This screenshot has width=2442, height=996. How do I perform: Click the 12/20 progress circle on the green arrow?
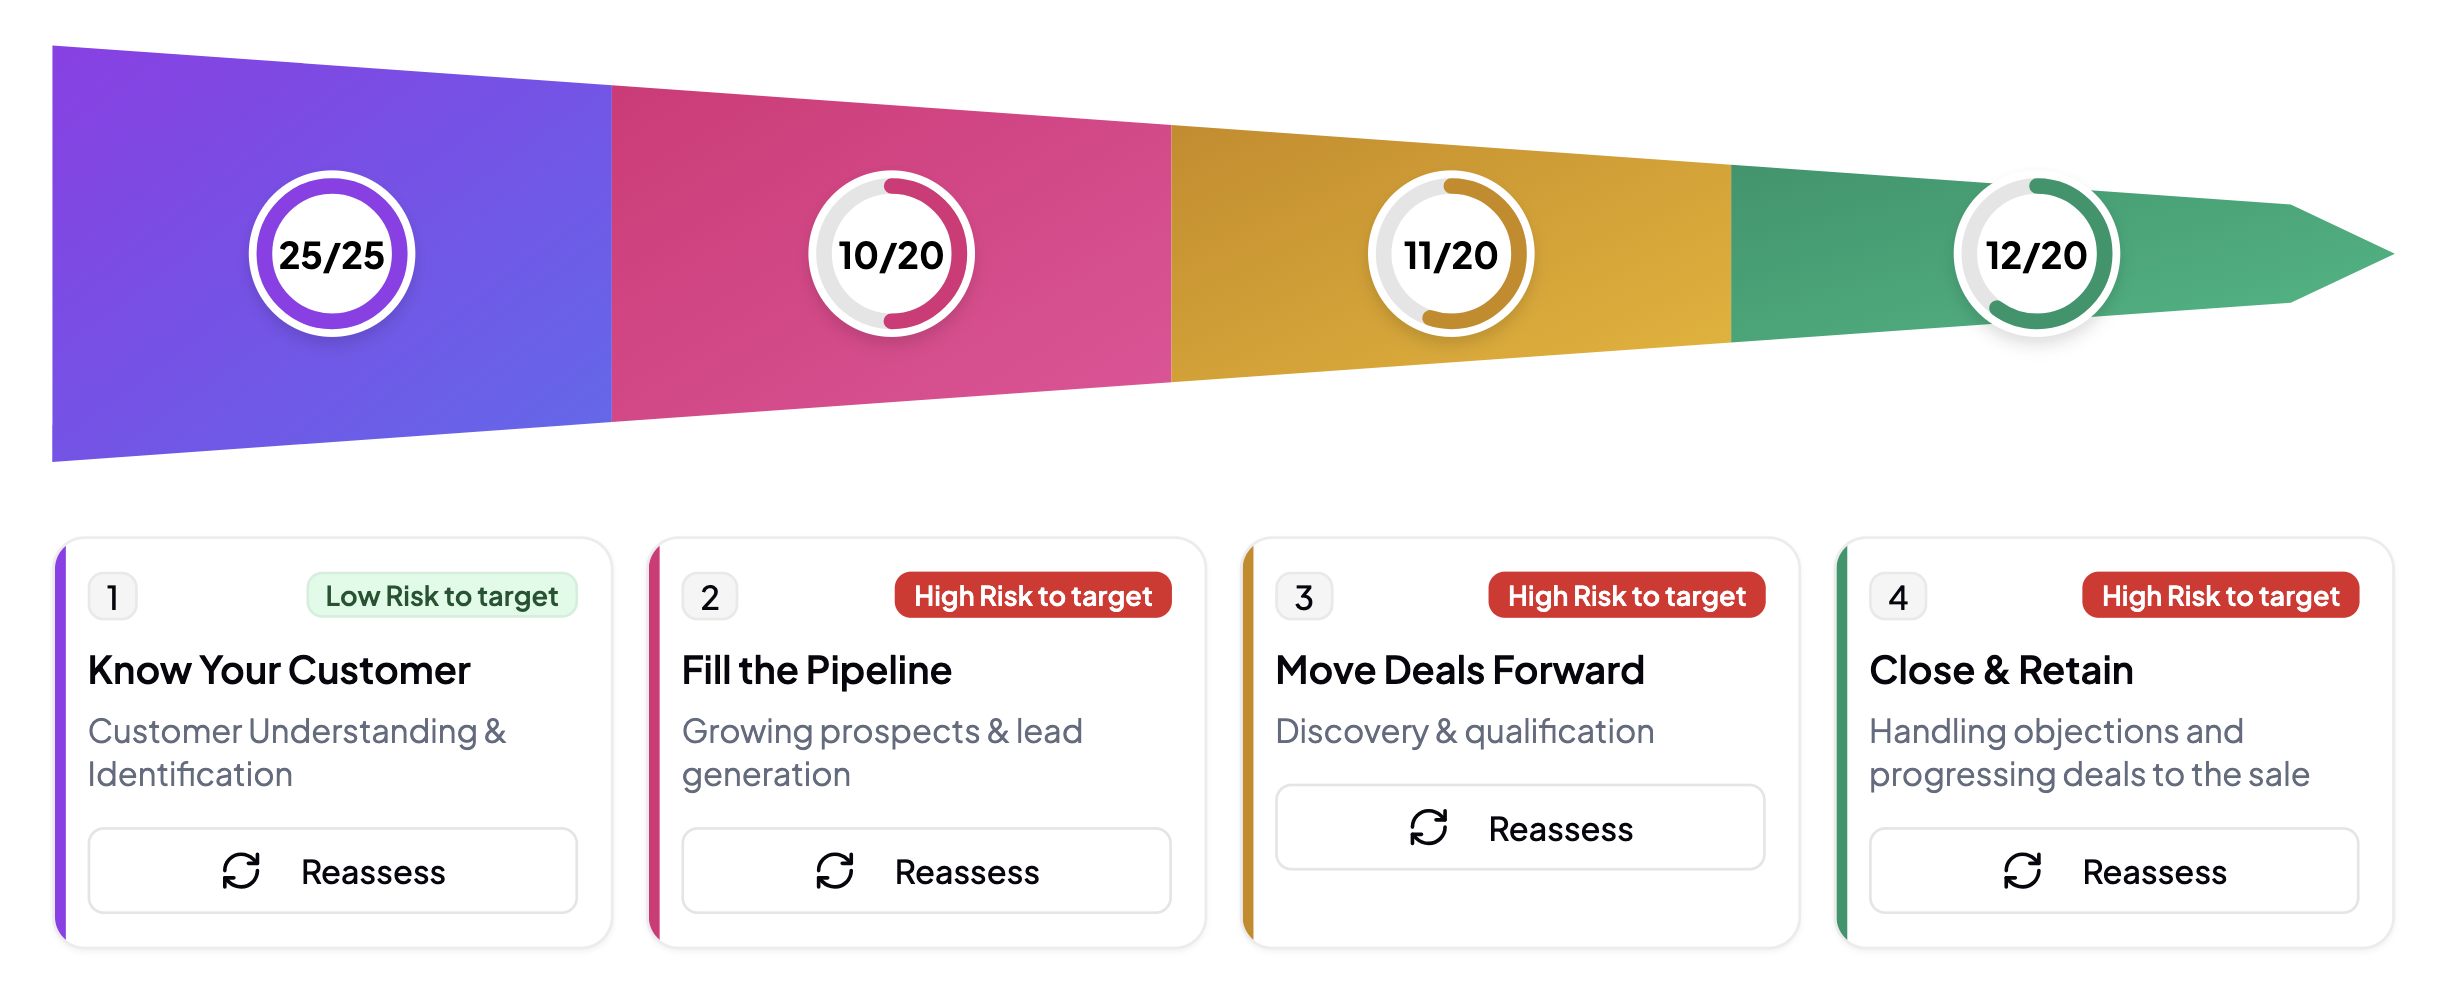click(x=2037, y=255)
